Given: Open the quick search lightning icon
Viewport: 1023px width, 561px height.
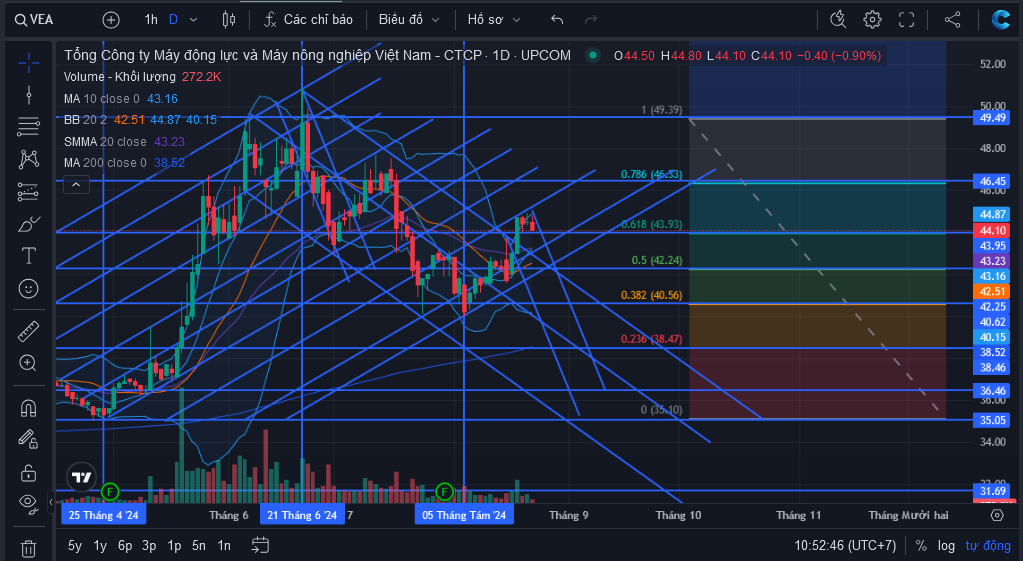Looking at the screenshot, I should [x=838, y=20].
